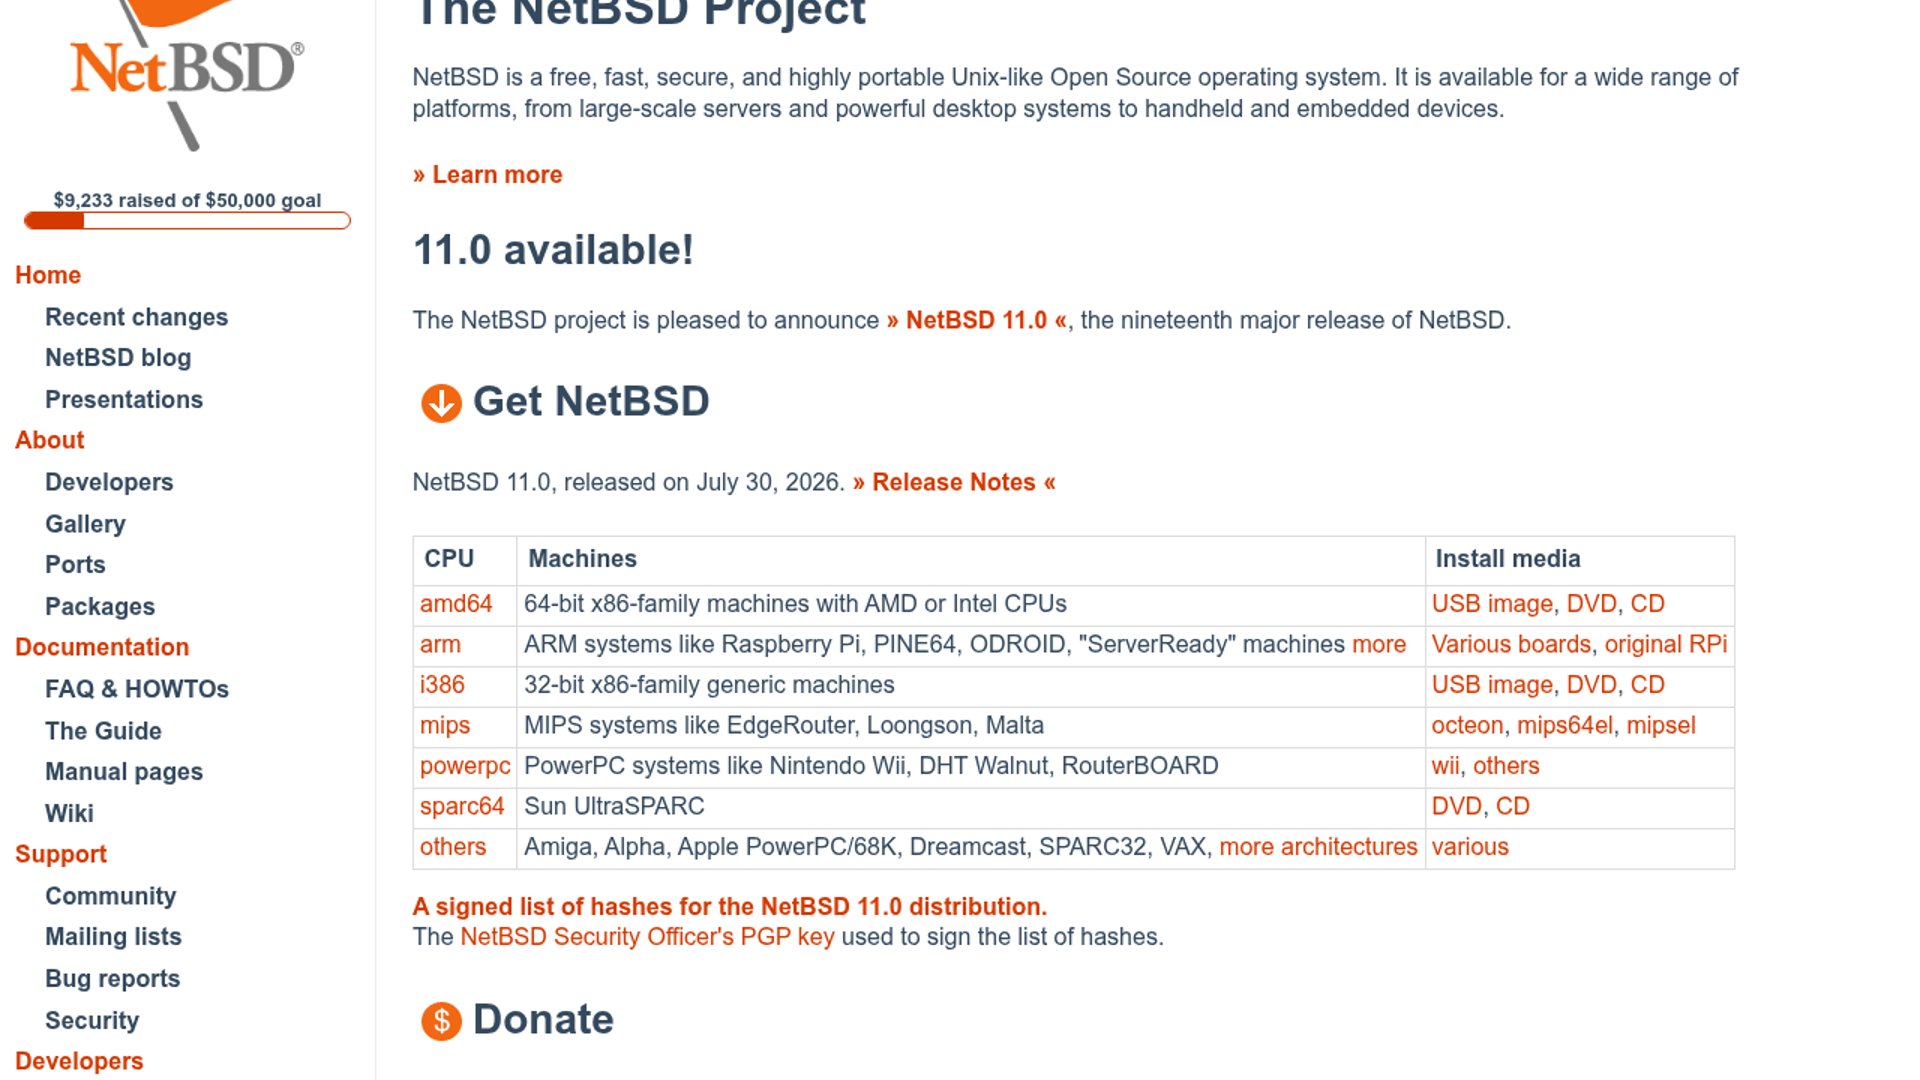Screen dimensions: 1920x1080
Task: Open NetBSD blog from sidebar
Action: click(118, 358)
